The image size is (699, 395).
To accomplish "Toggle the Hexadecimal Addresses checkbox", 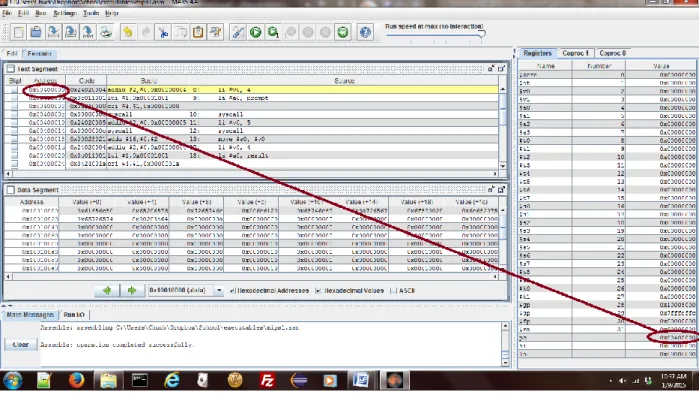I will click(x=233, y=291).
